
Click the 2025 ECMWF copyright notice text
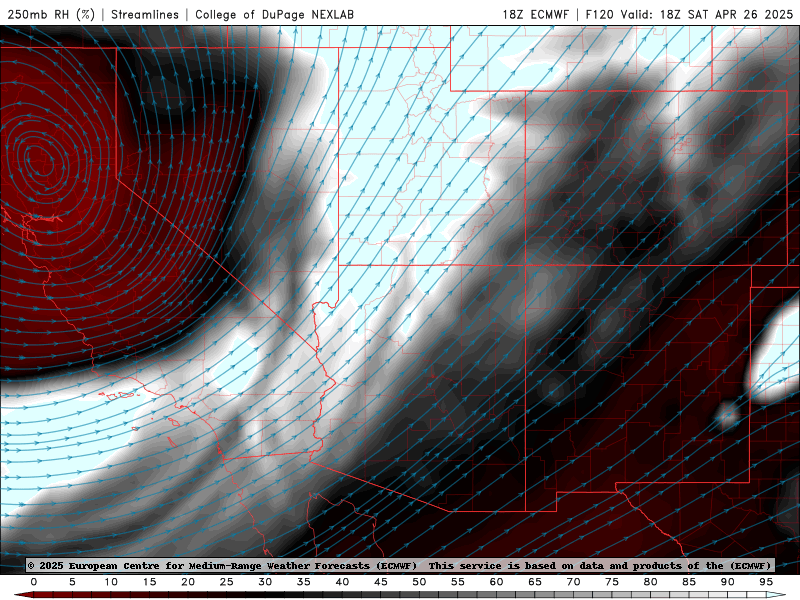(222, 565)
